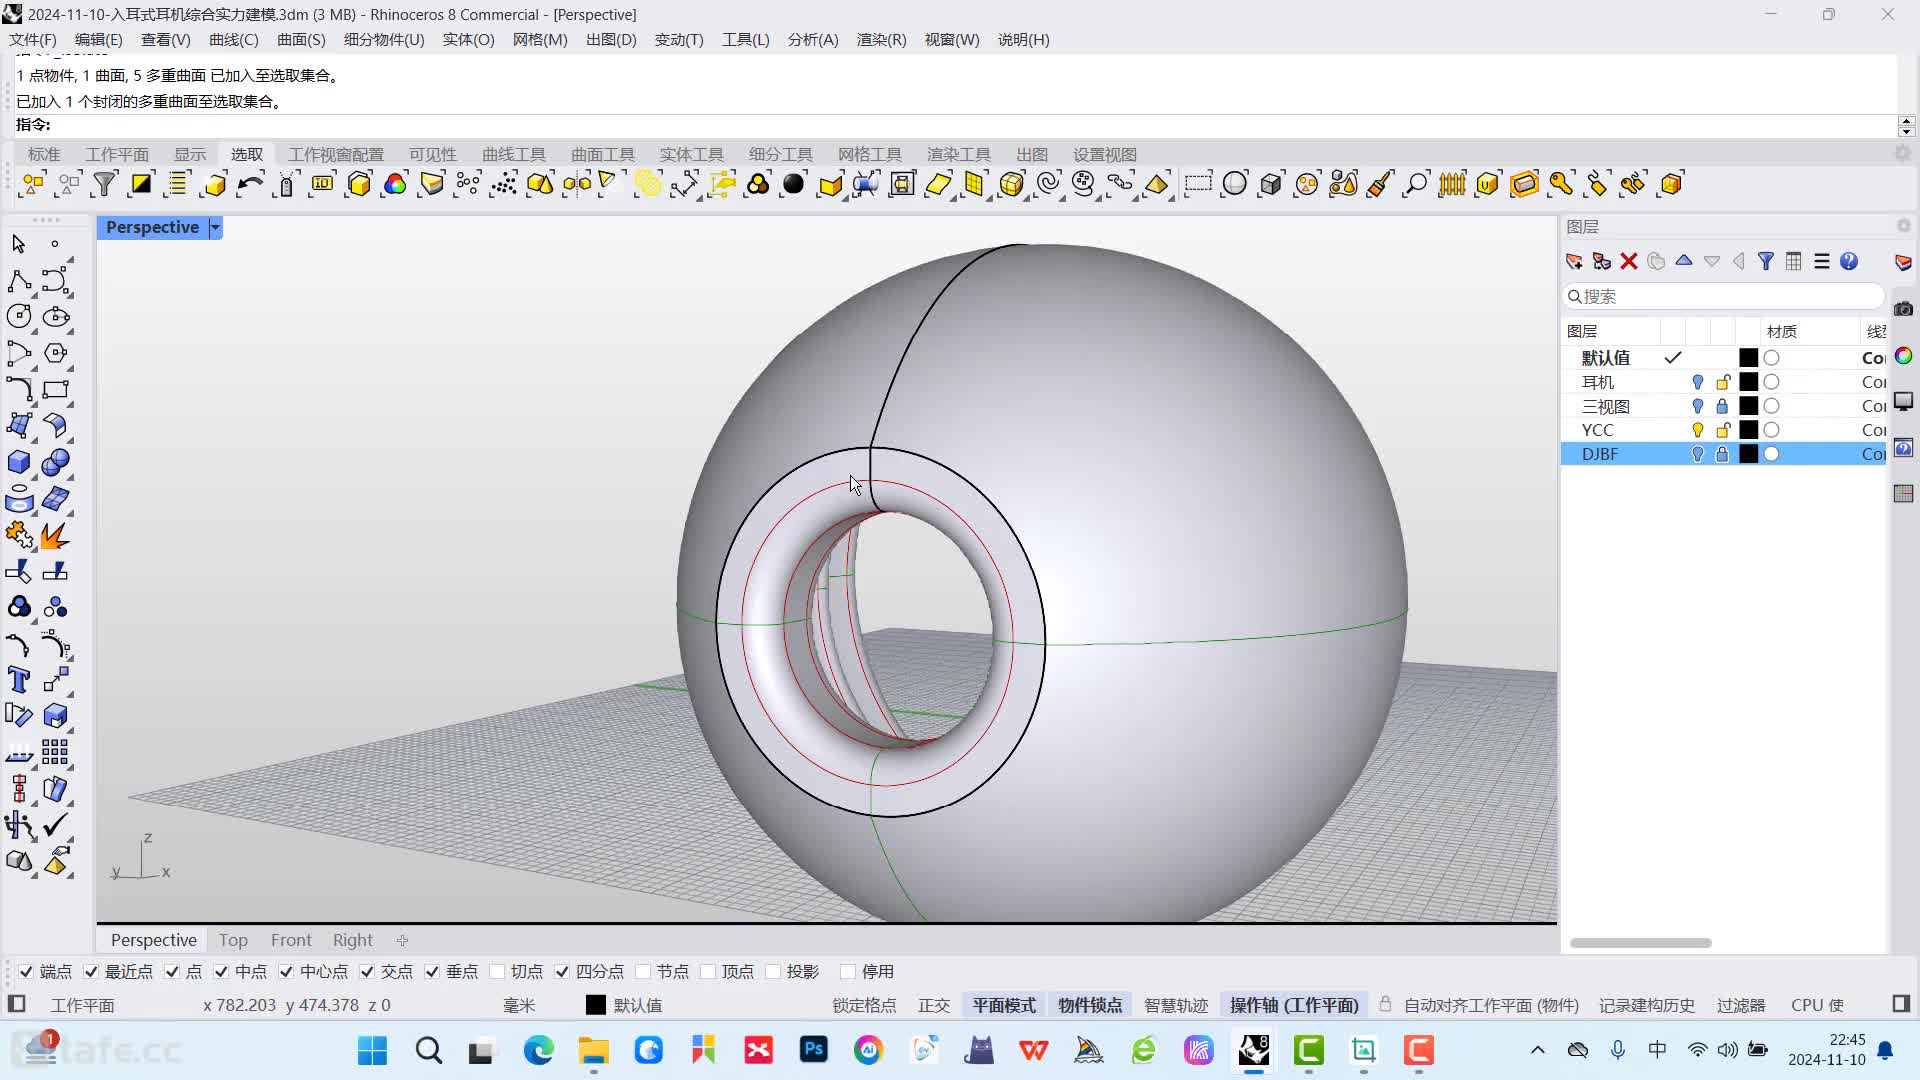Viewport: 1920px width, 1080px height.
Task: Click red X Delete Layer icon
Action: coord(1629,261)
